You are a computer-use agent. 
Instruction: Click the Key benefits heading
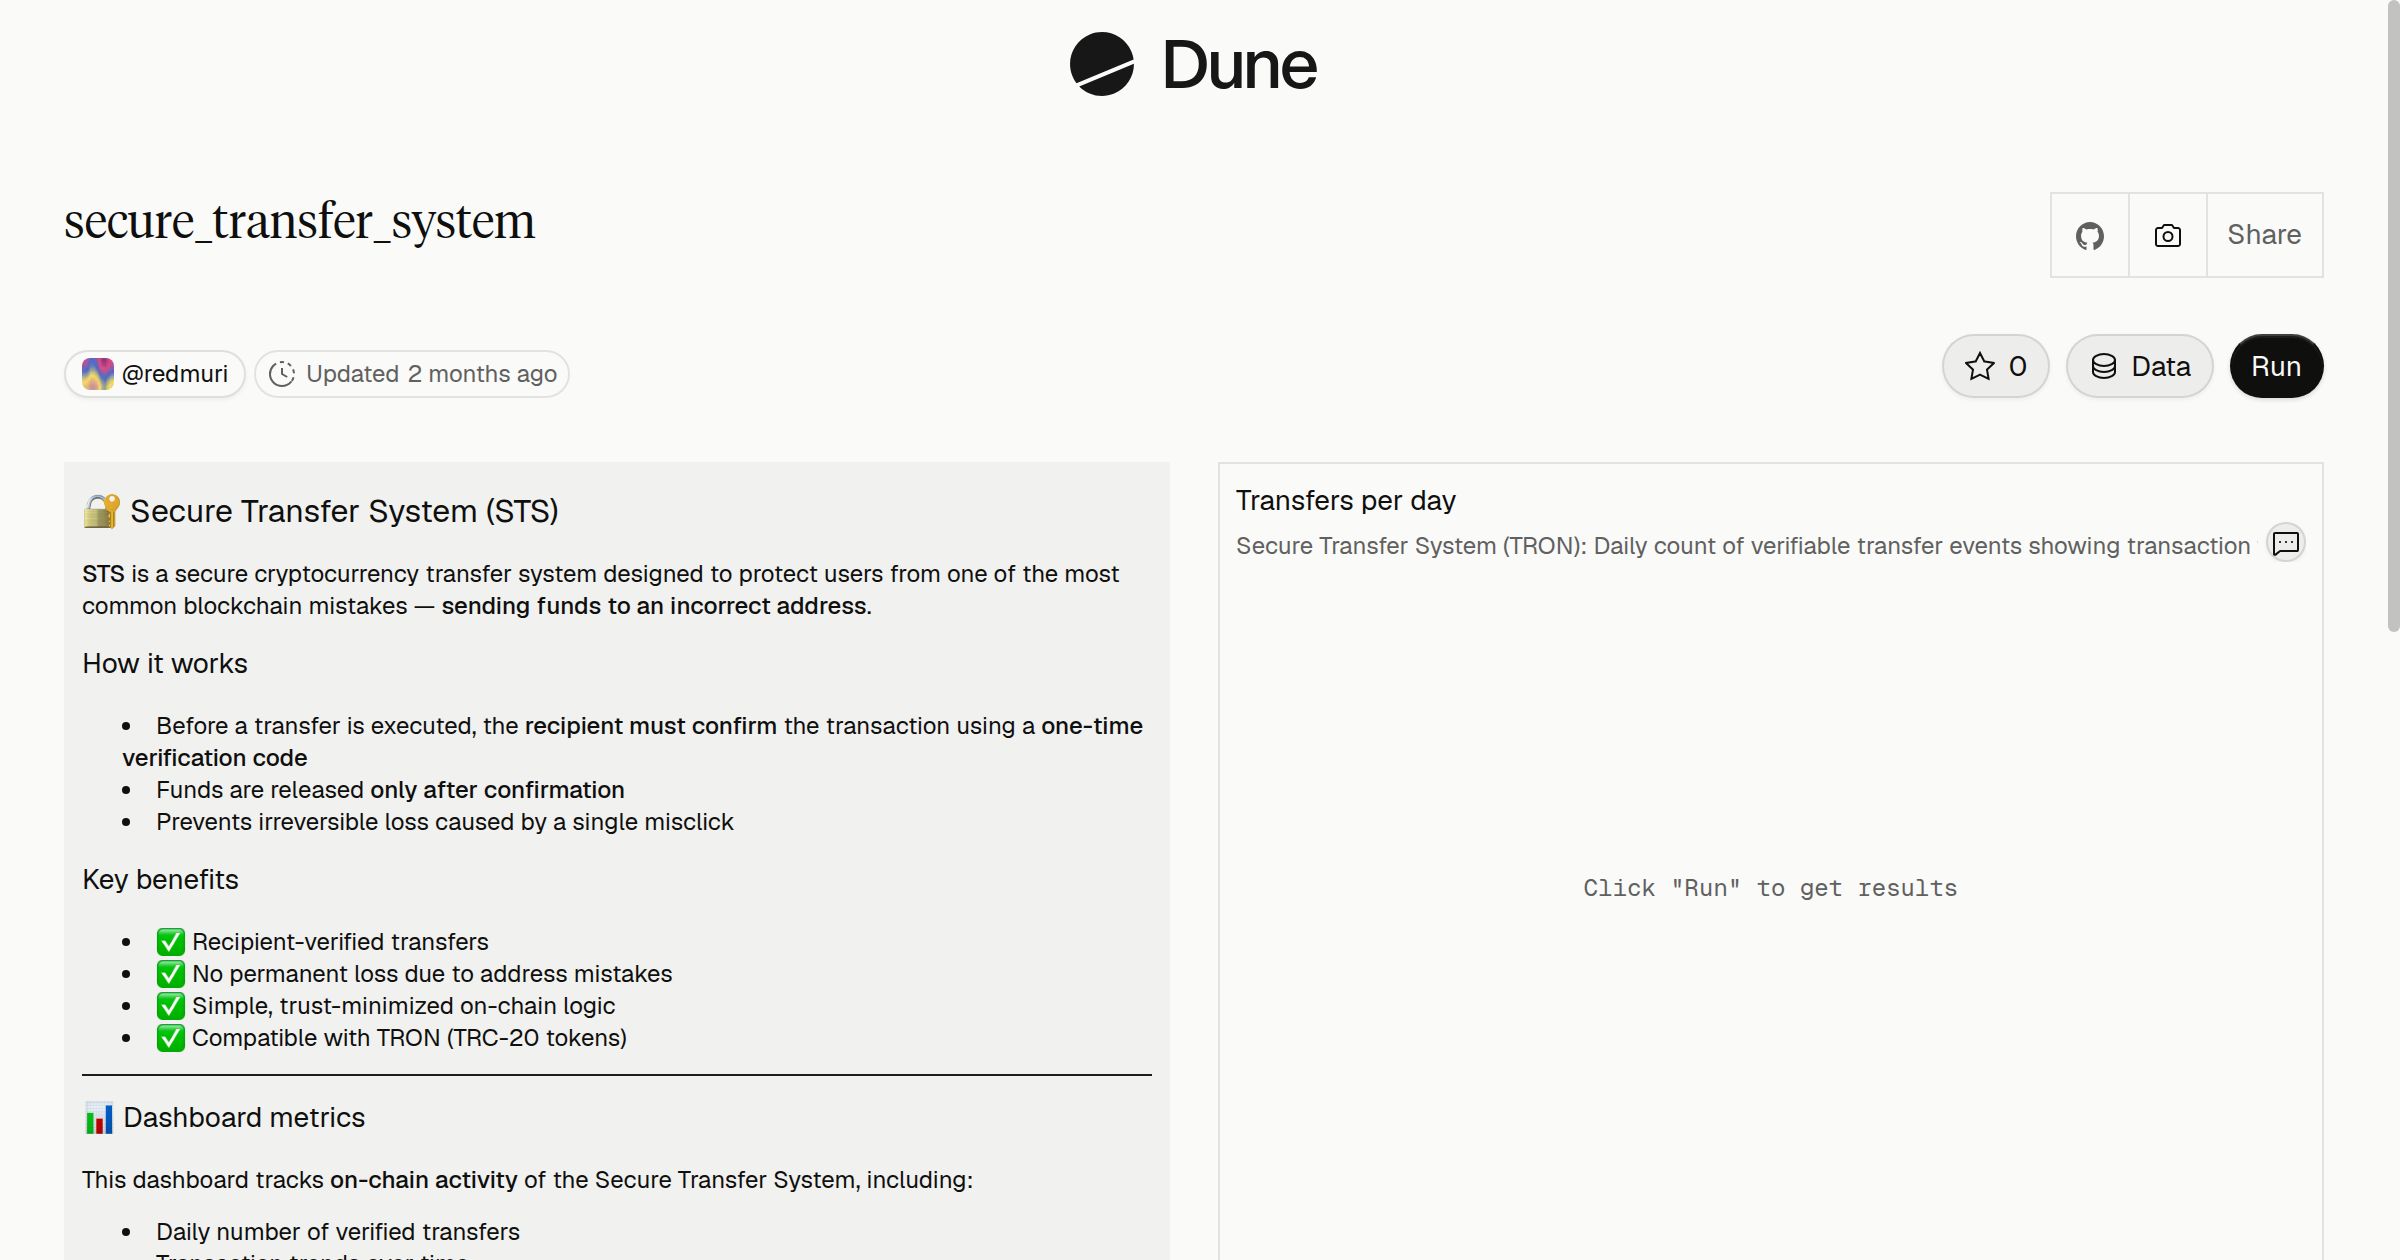point(160,880)
